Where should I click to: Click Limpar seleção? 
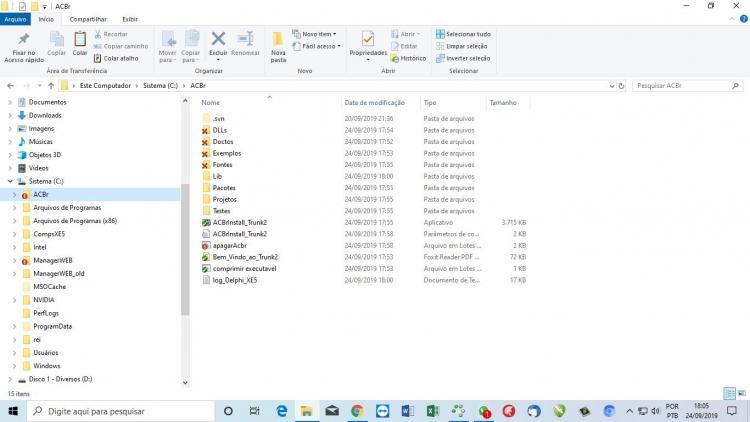click(462, 46)
